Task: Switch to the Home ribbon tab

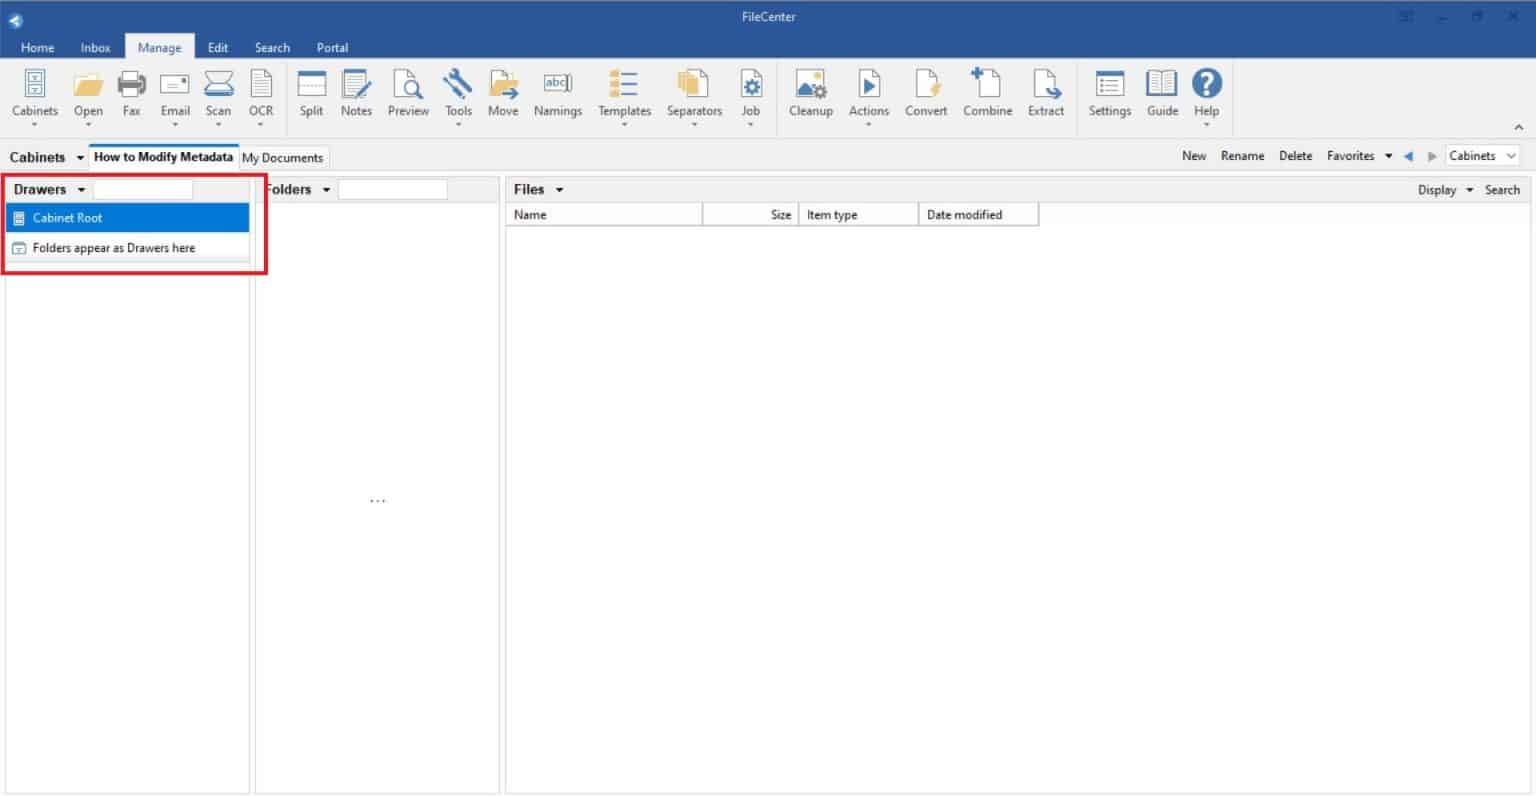Action: coord(37,47)
